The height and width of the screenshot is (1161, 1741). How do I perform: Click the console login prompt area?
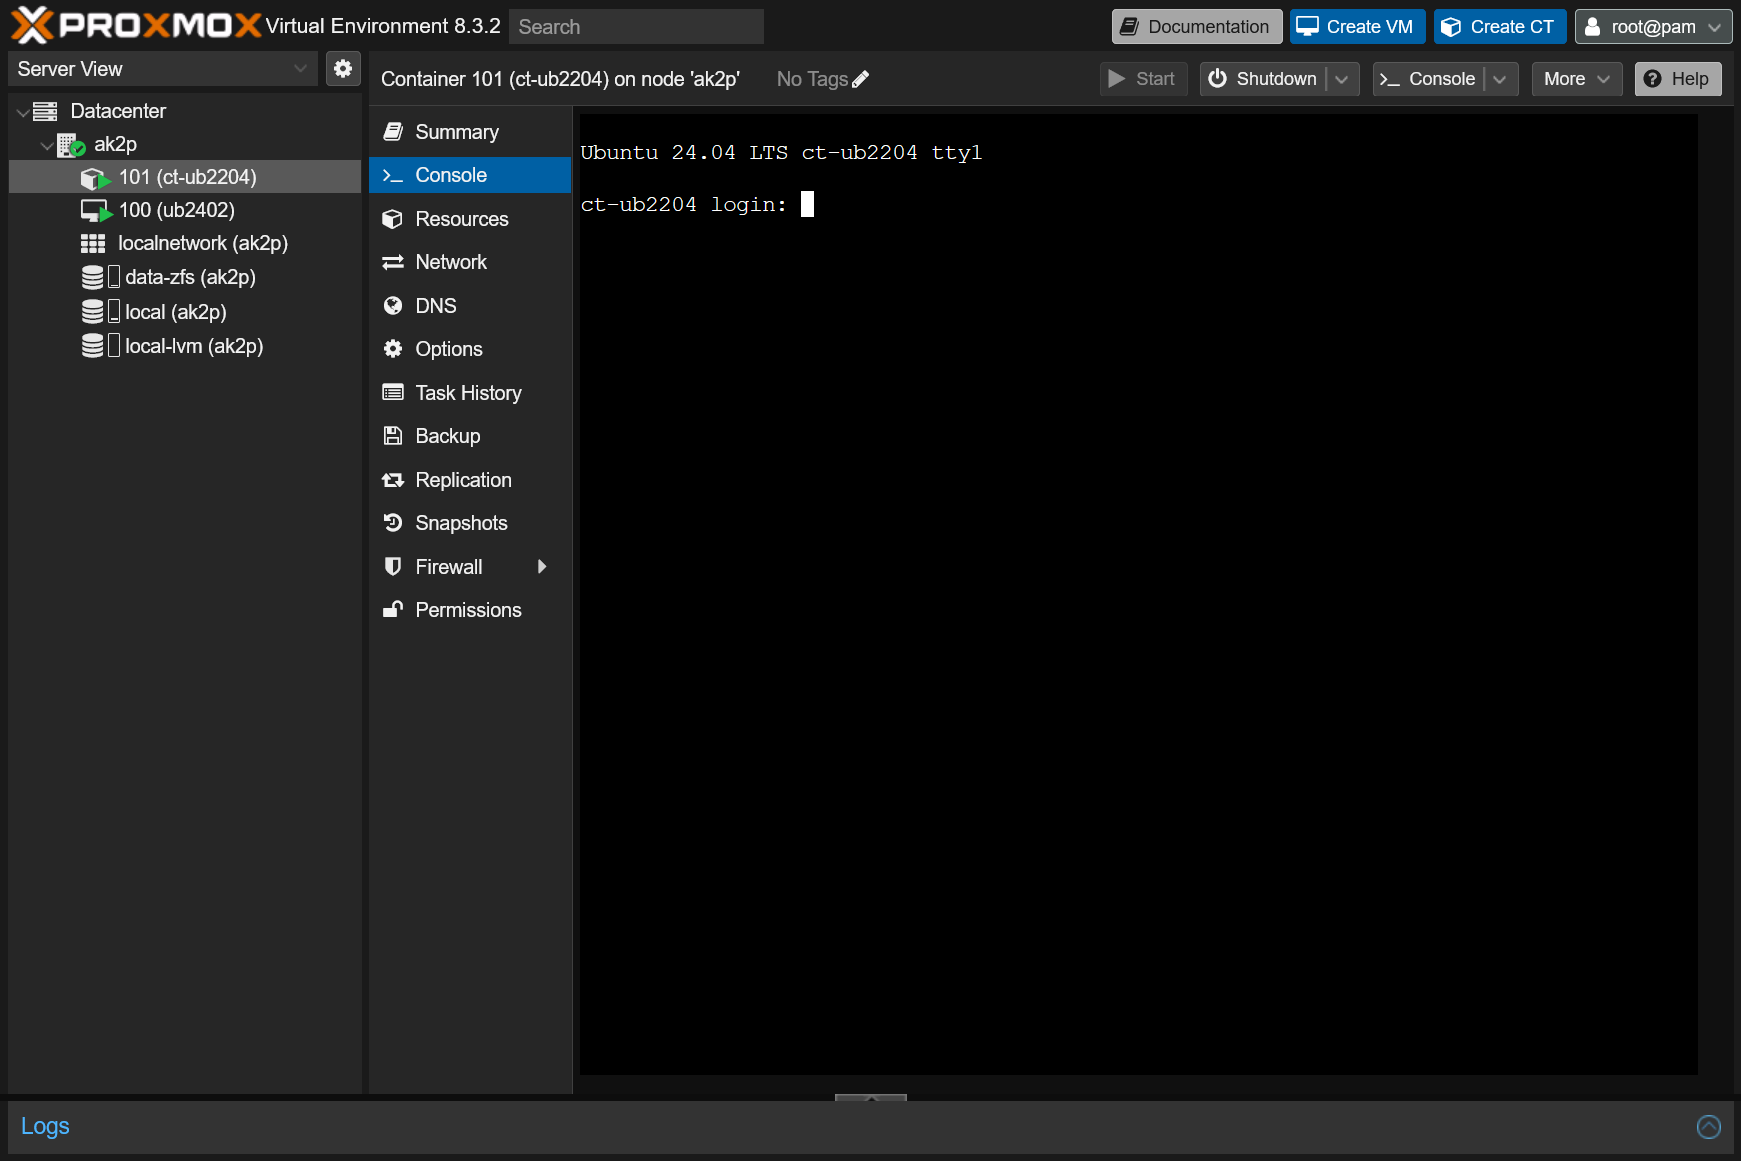(x=697, y=205)
